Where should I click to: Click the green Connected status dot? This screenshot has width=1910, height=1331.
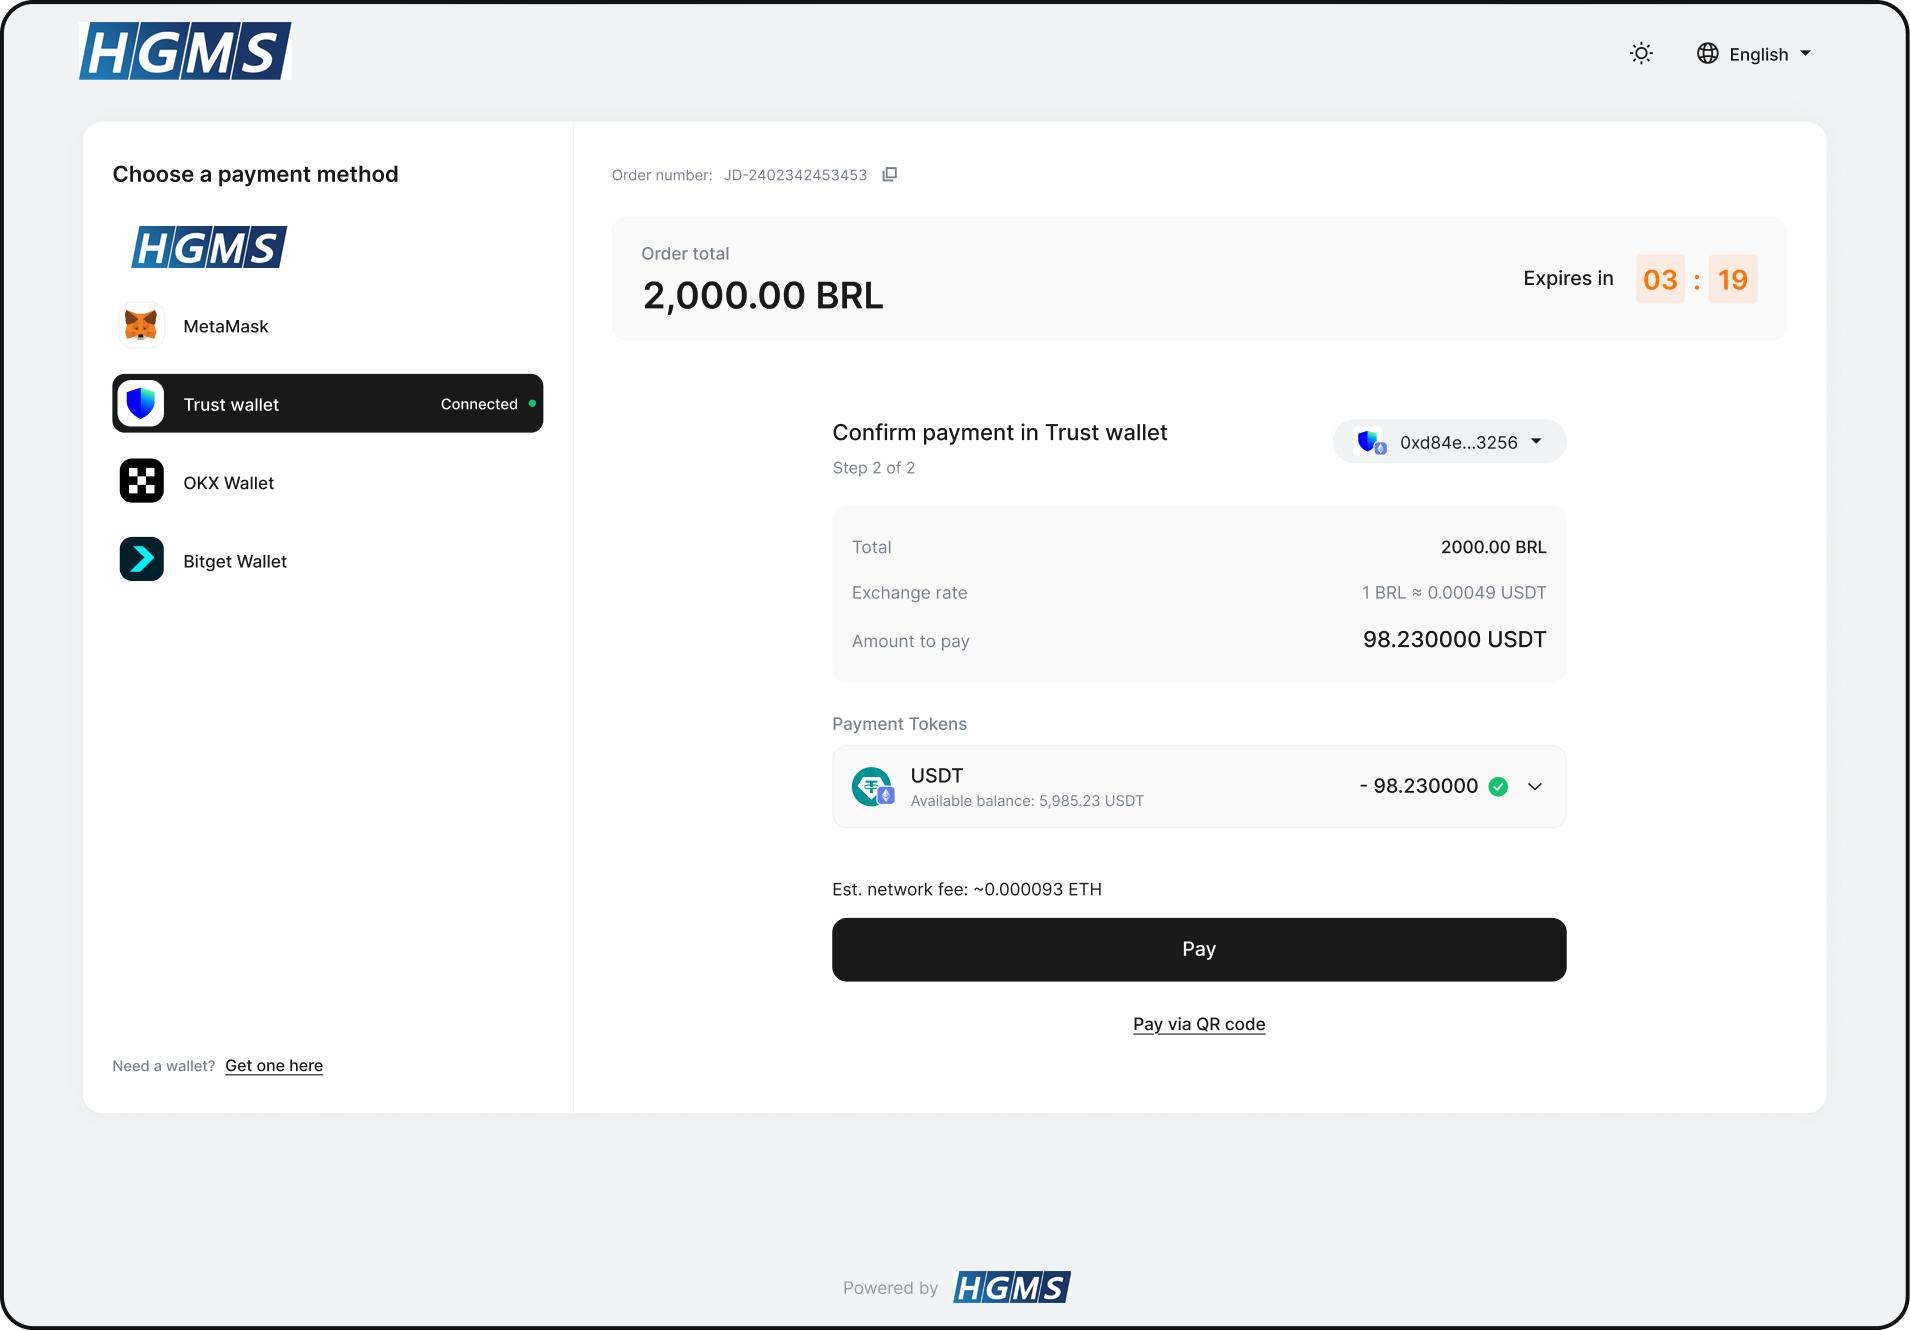point(532,404)
